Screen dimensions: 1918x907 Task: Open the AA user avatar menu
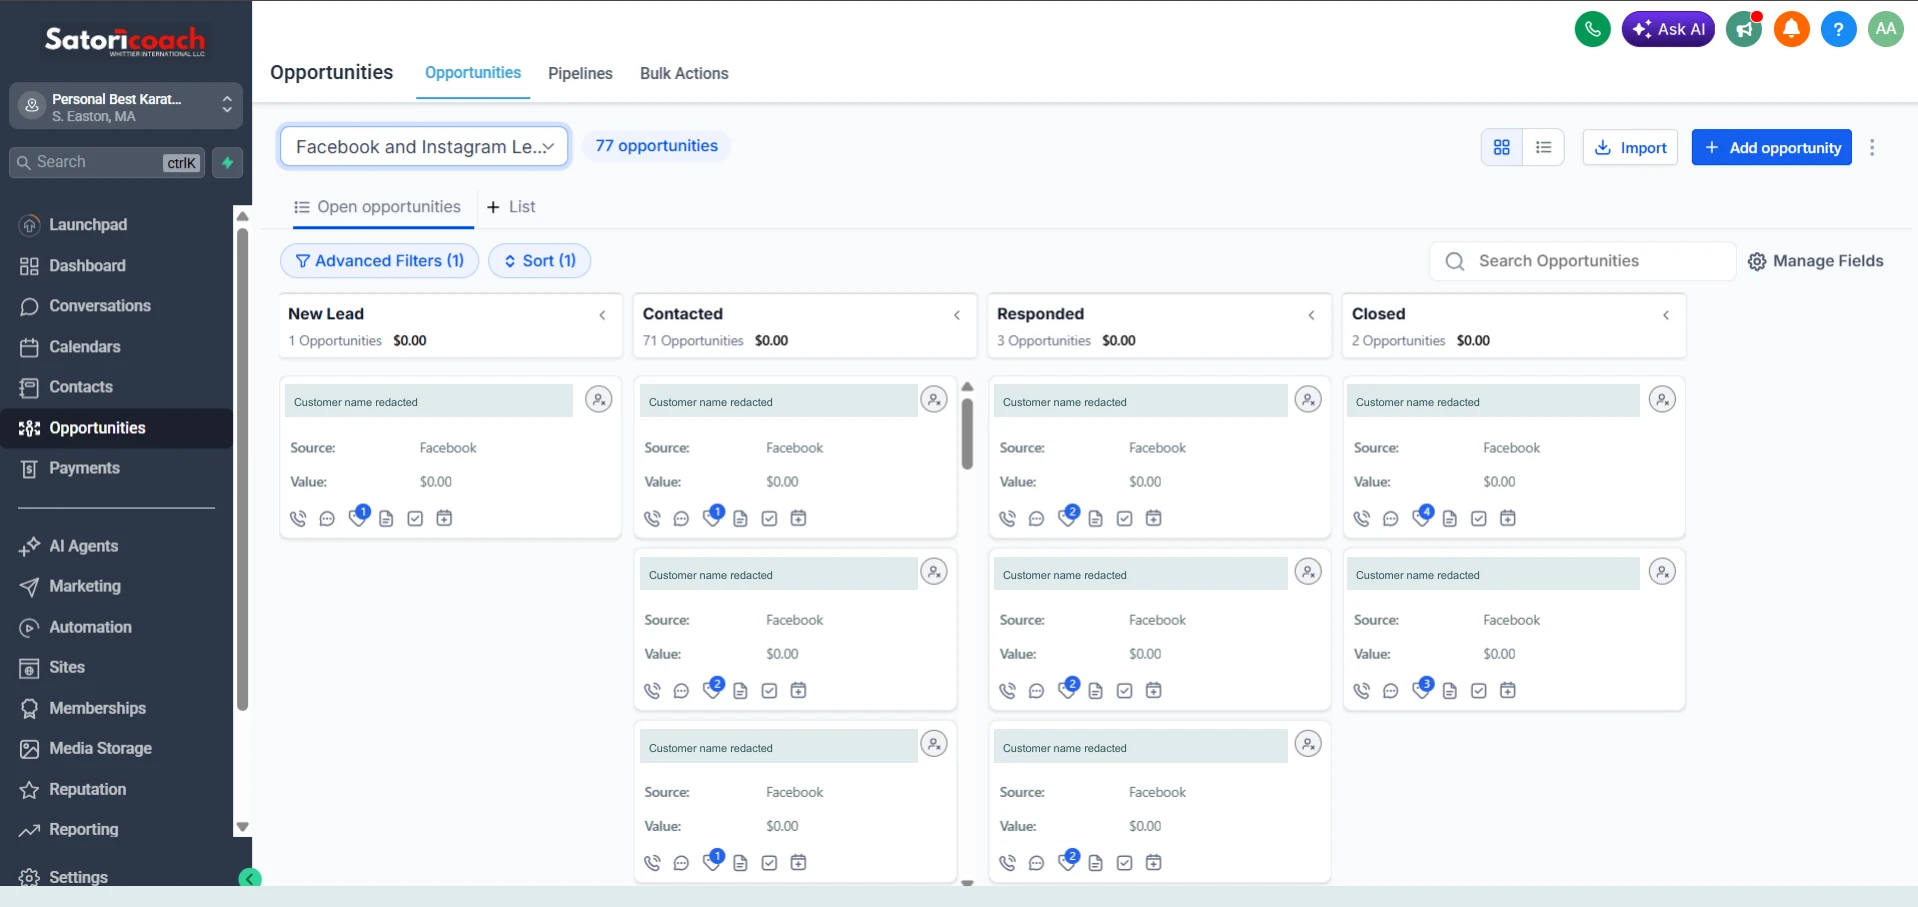(1886, 29)
